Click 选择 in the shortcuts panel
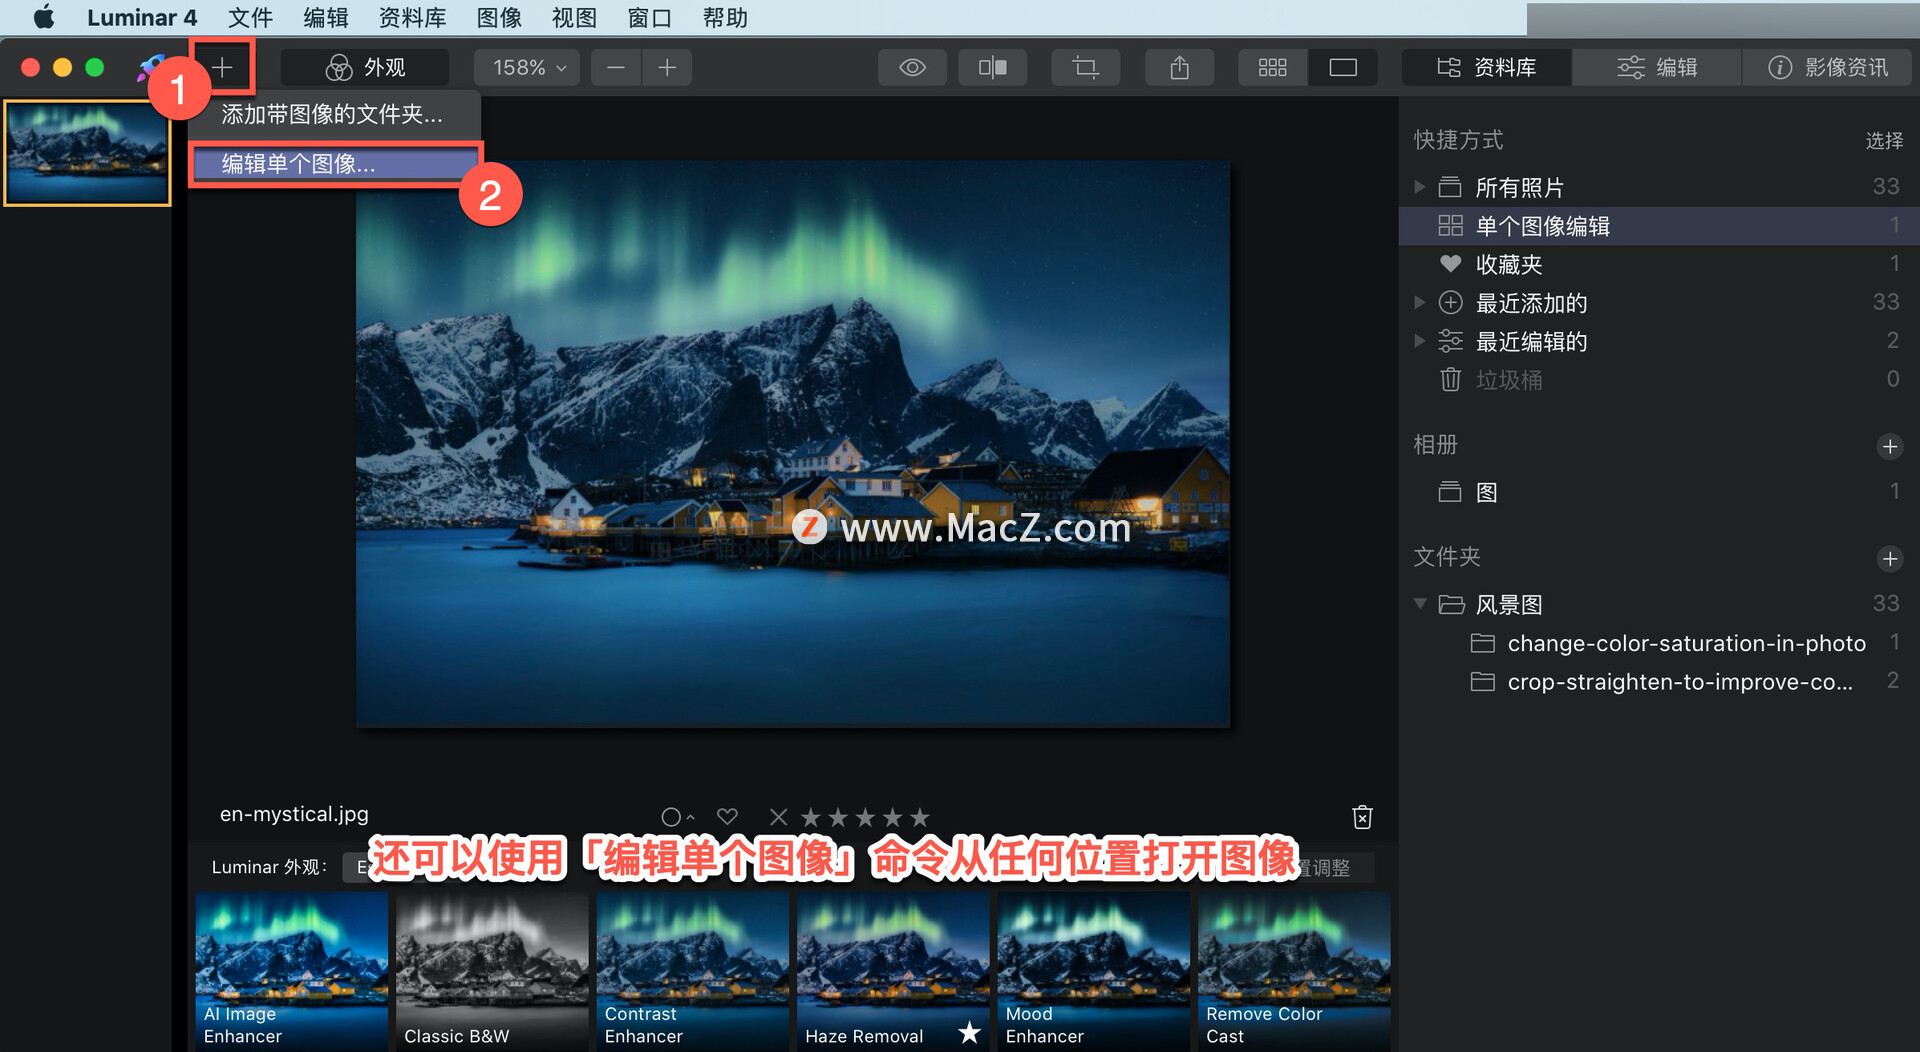 pyautogui.click(x=1883, y=141)
